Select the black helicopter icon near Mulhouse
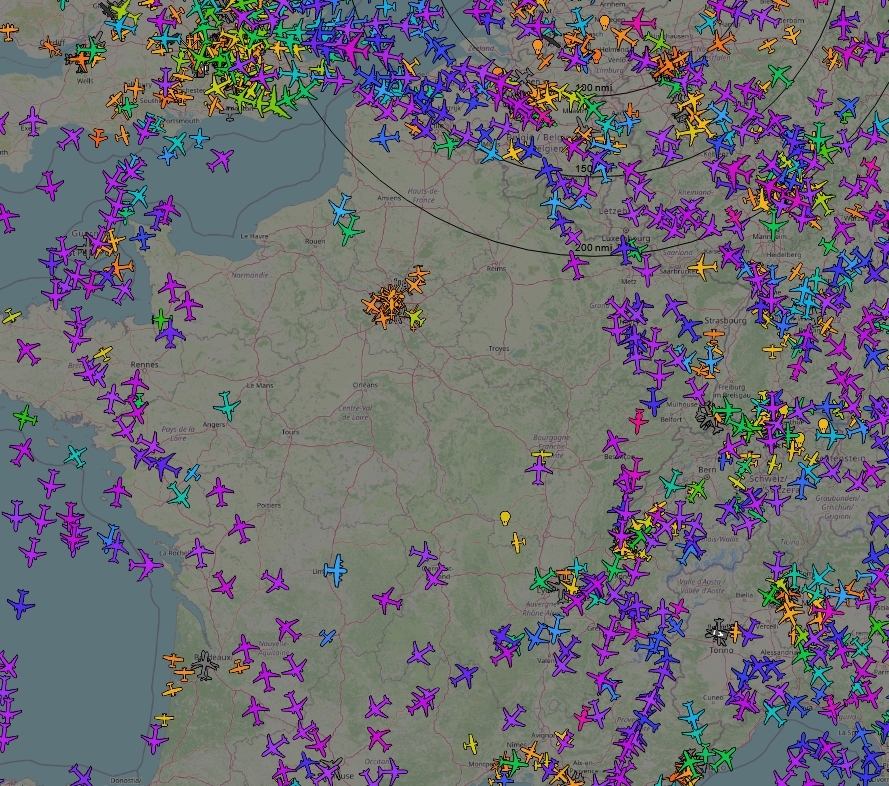The image size is (889, 786). [706, 417]
